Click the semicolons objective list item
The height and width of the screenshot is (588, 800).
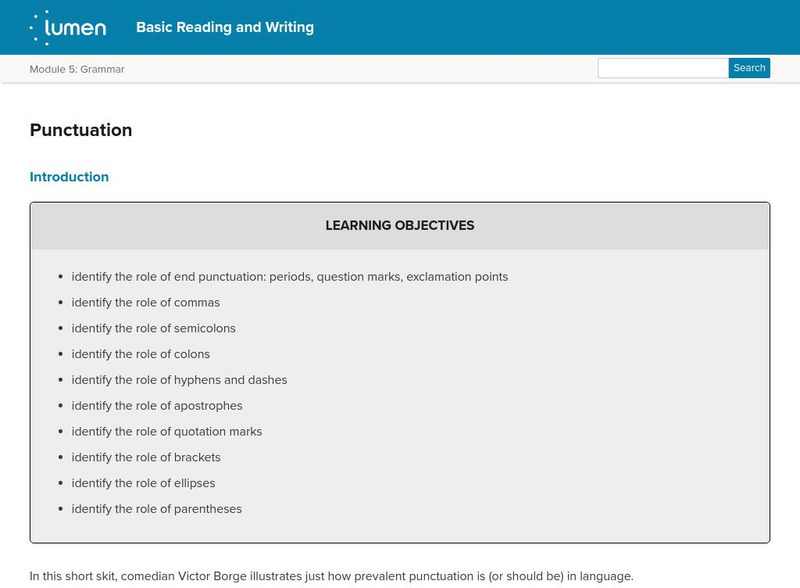(154, 328)
